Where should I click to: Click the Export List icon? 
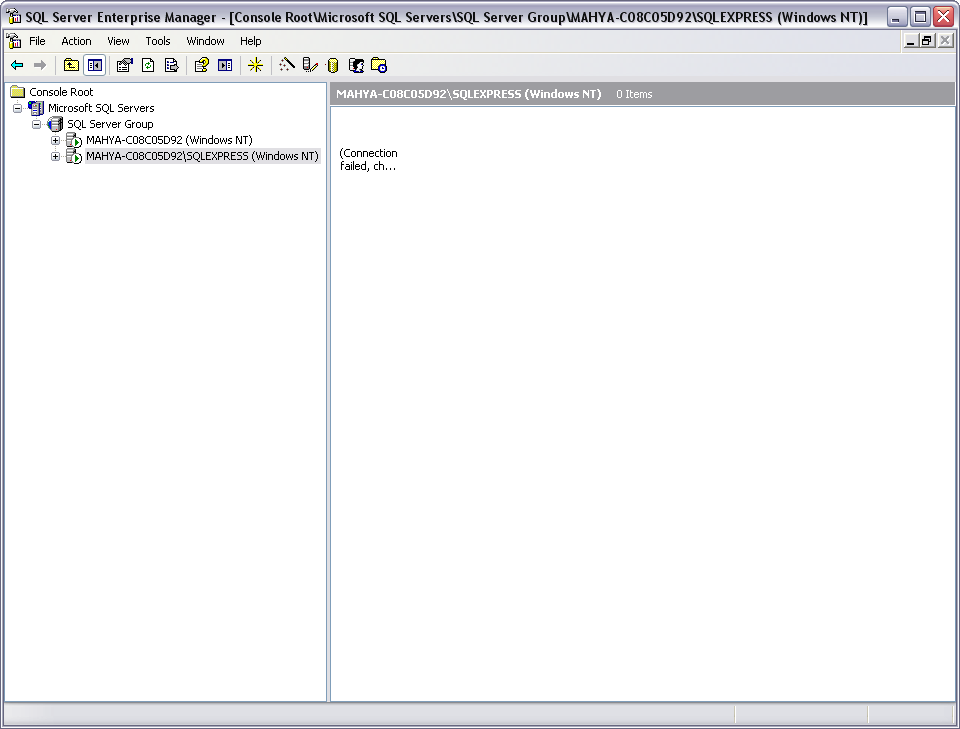[x=171, y=65]
